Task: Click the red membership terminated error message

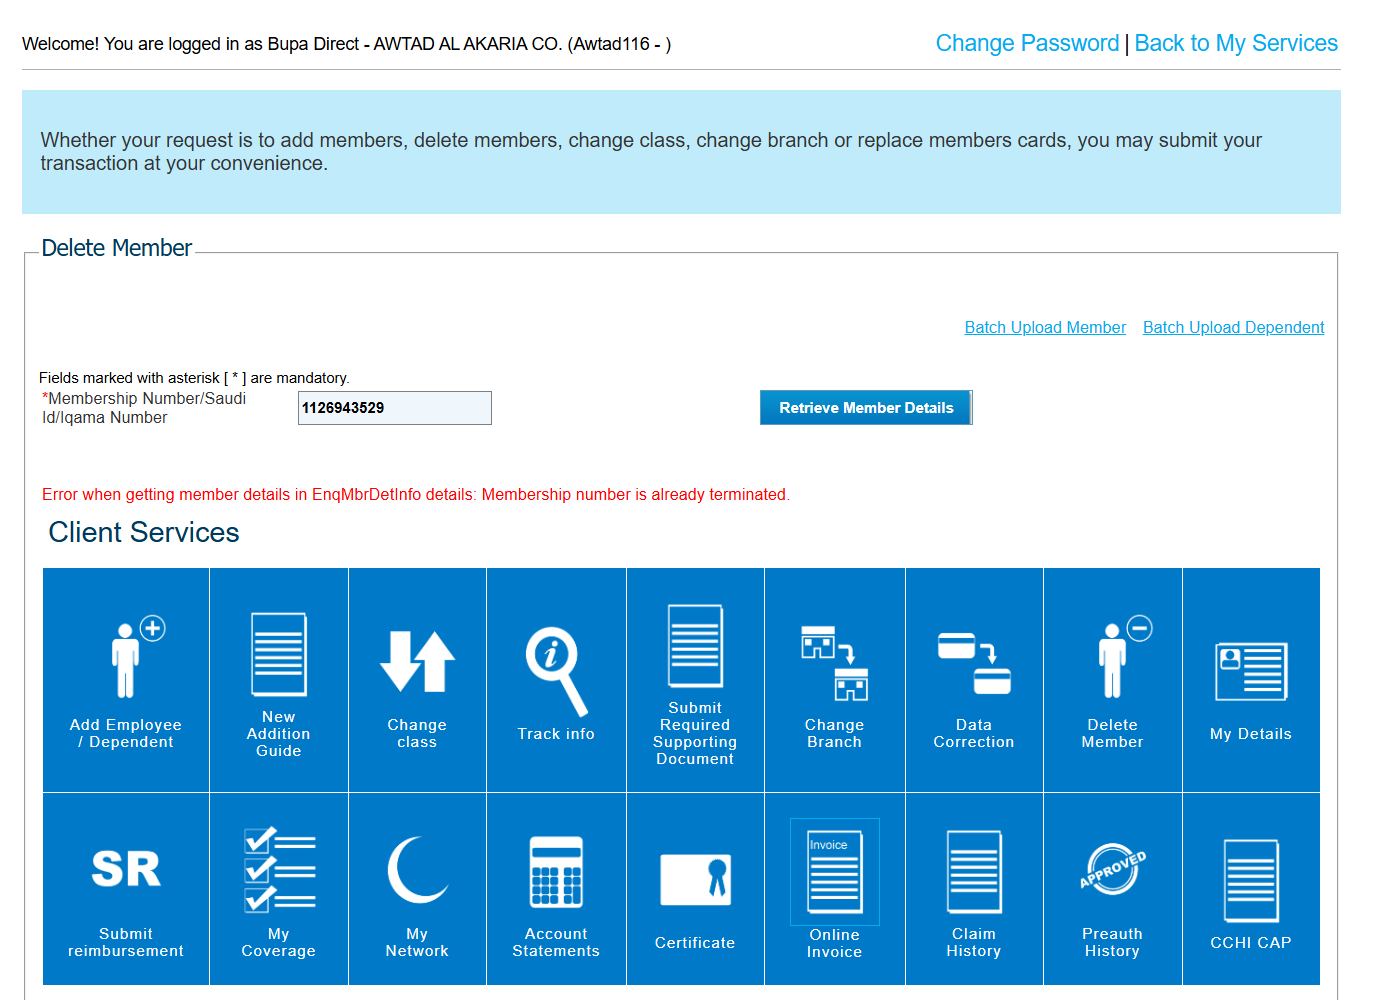Action: click(x=416, y=494)
